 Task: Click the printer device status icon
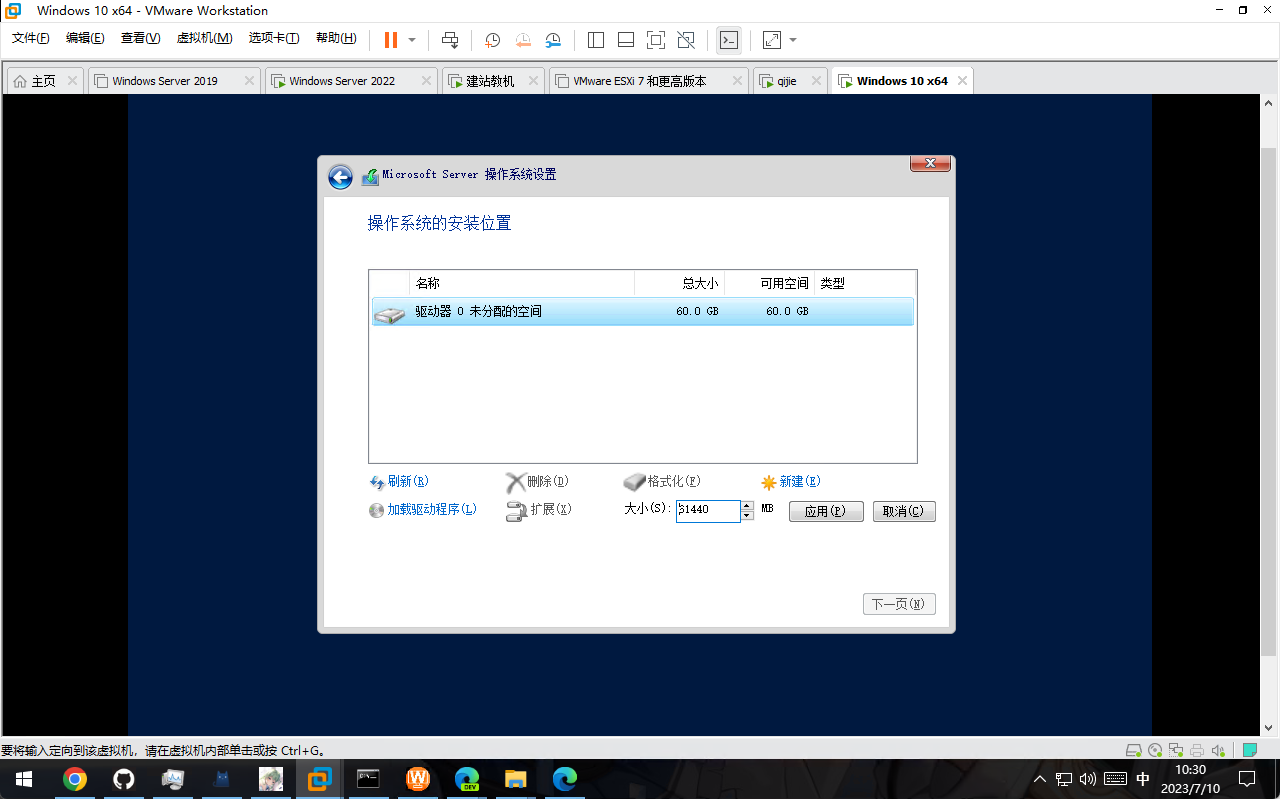(1197, 750)
